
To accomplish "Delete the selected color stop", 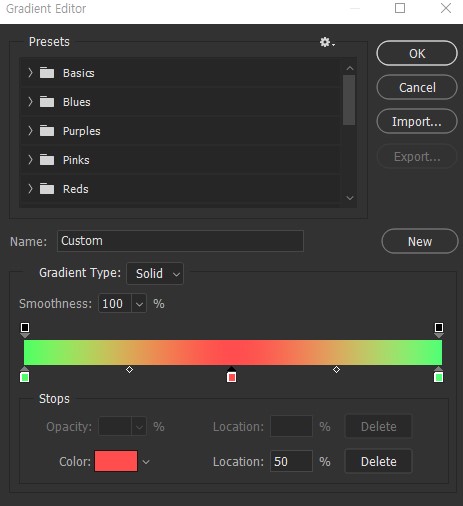I will [x=379, y=462].
